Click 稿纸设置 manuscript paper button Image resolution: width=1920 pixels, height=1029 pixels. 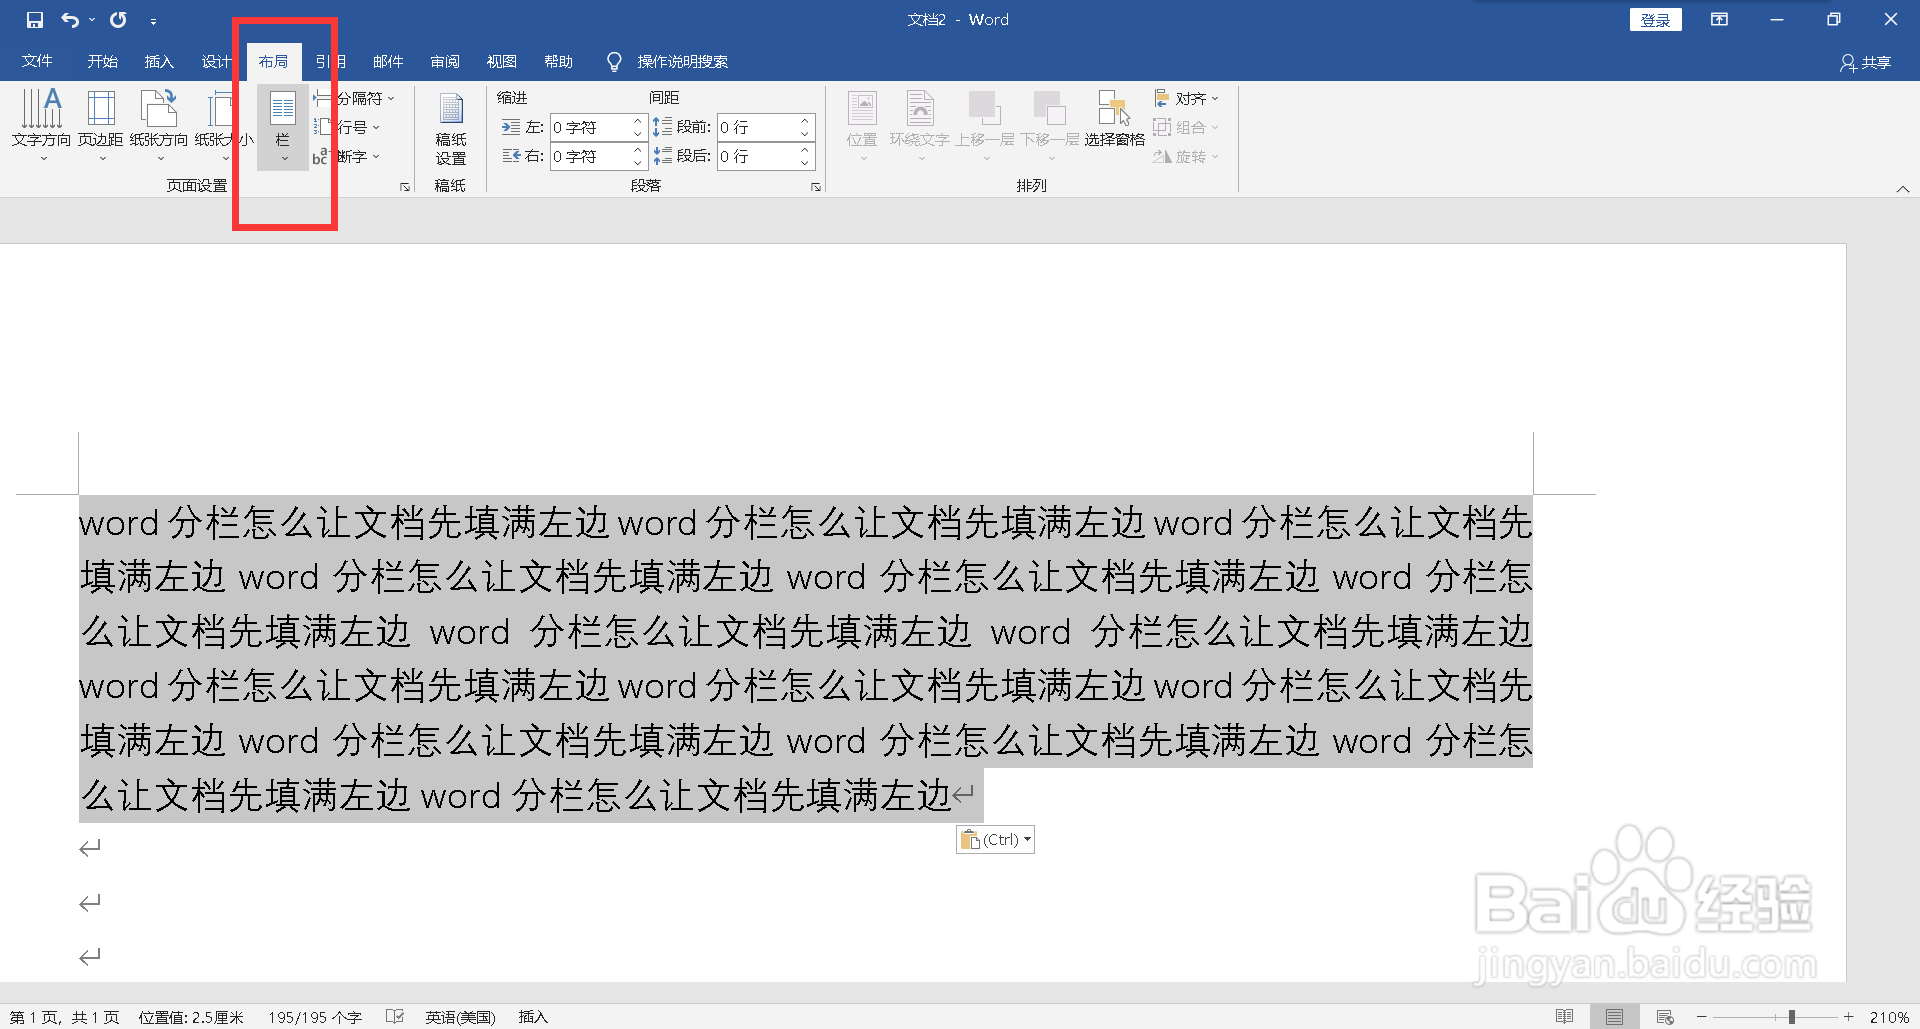click(x=451, y=128)
